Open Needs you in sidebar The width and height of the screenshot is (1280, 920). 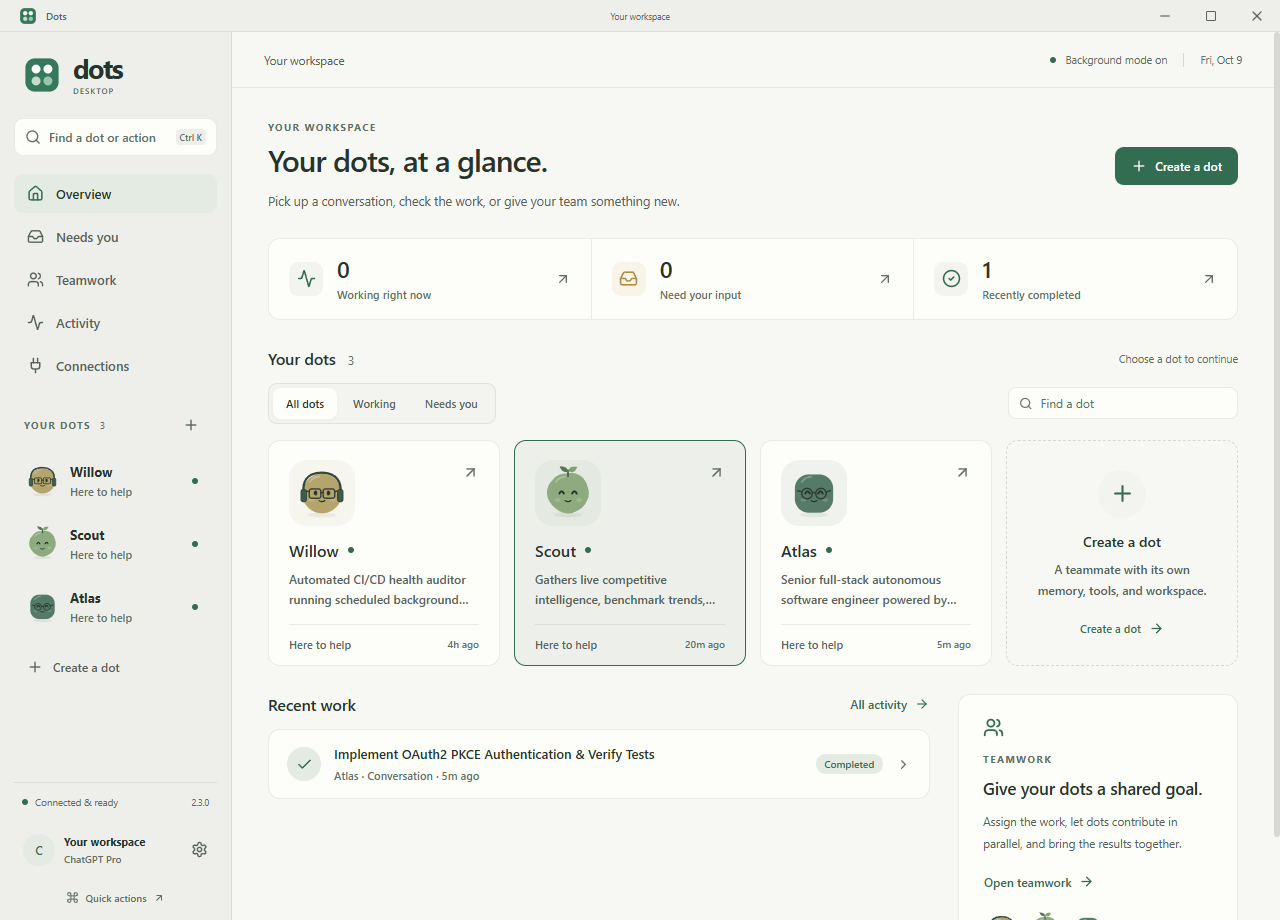click(x=115, y=237)
